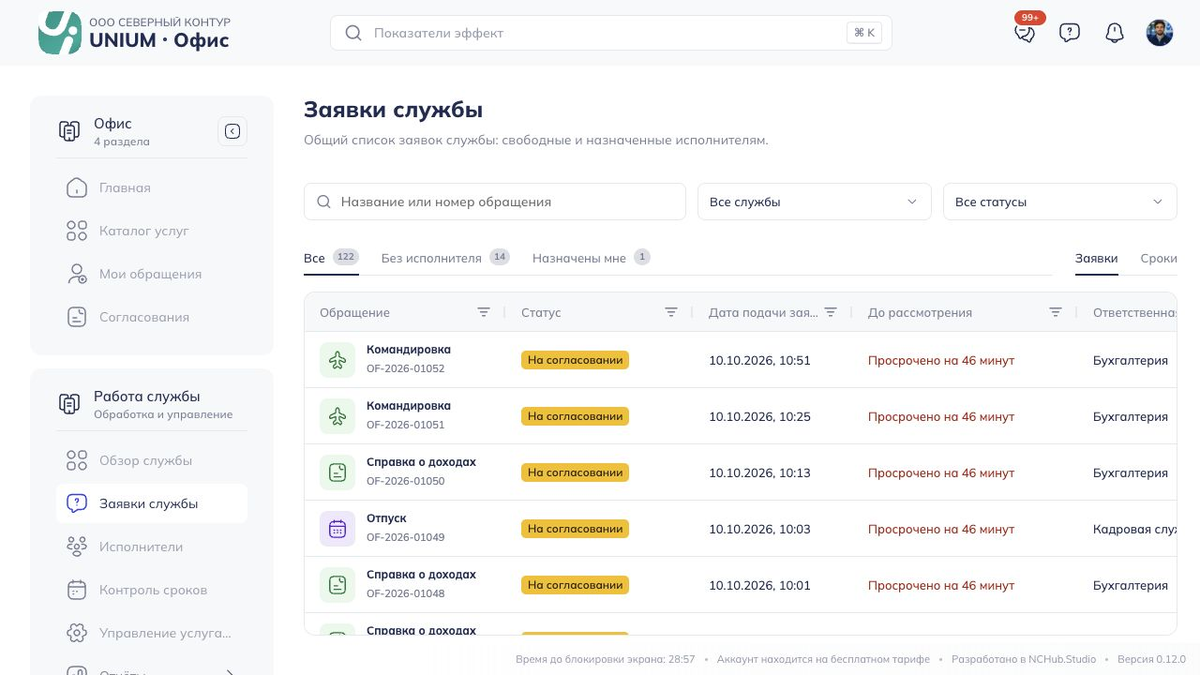The image size is (1200, 675).
Task: Click search magnifier icon in top bar
Action: (x=353, y=33)
